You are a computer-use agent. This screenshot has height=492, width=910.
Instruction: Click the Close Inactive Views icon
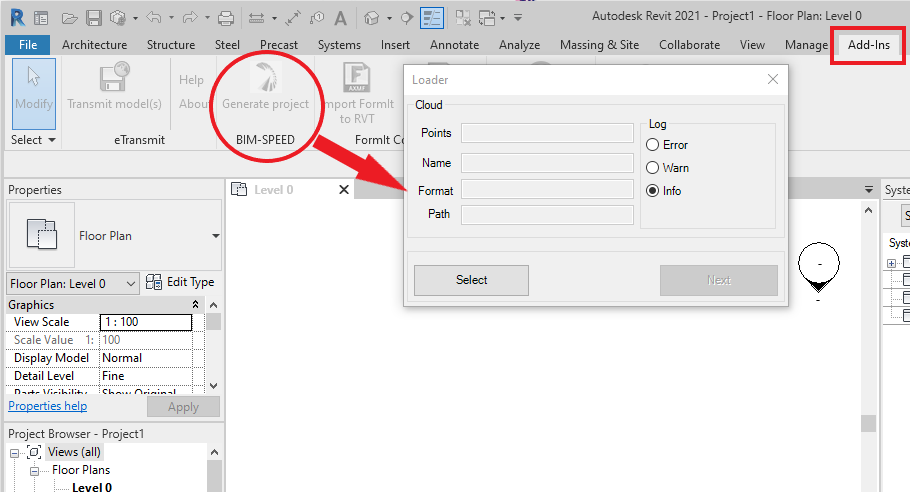pos(463,19)
